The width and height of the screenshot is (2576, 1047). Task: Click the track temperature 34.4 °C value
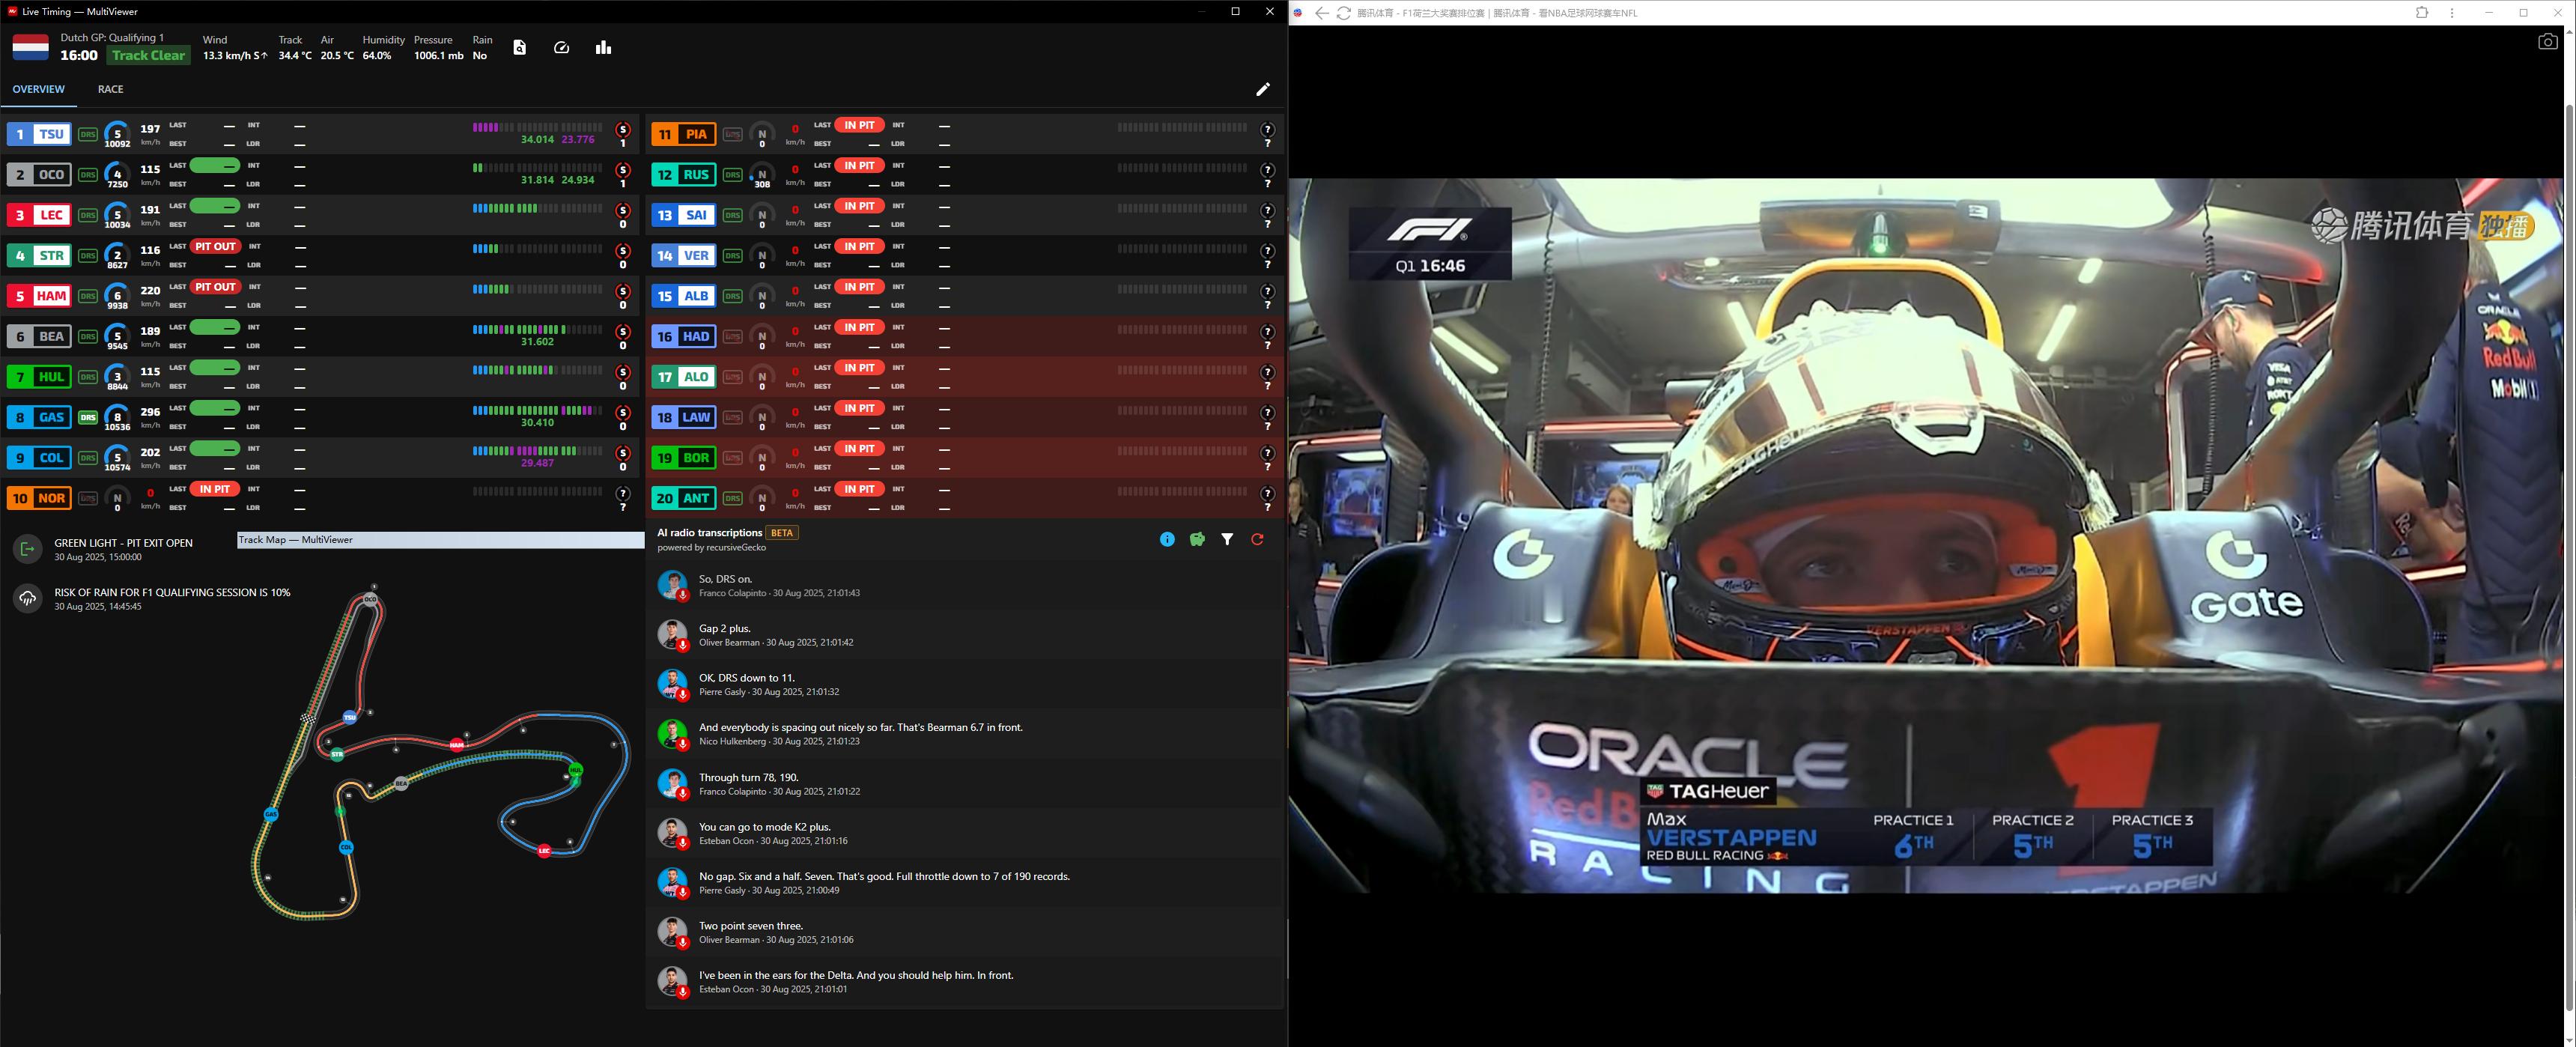click(x=295, y=56)
